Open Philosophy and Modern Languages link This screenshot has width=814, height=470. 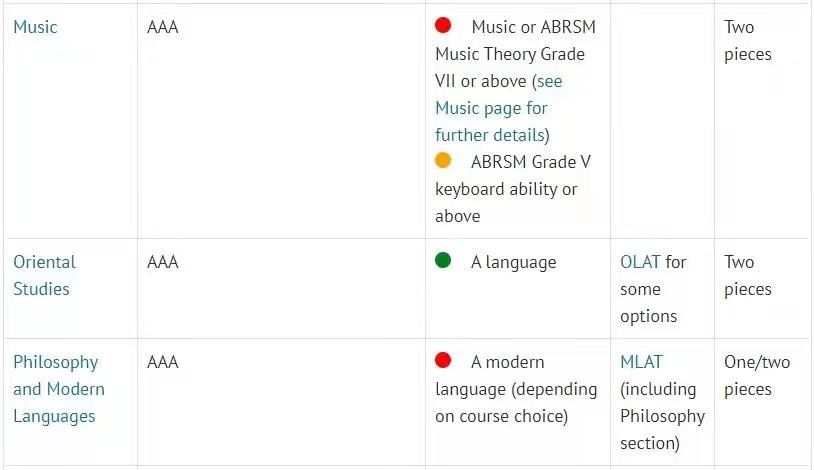tap(59, 389)
